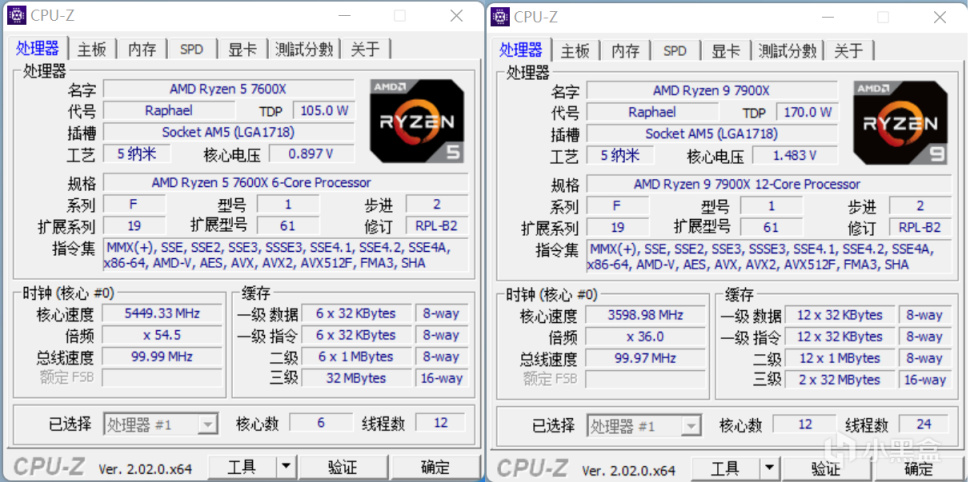The height and width of the screenshot is (482, 970).
Task: Click the bus speed value 99.99 MHz
Action: [162, 356]
